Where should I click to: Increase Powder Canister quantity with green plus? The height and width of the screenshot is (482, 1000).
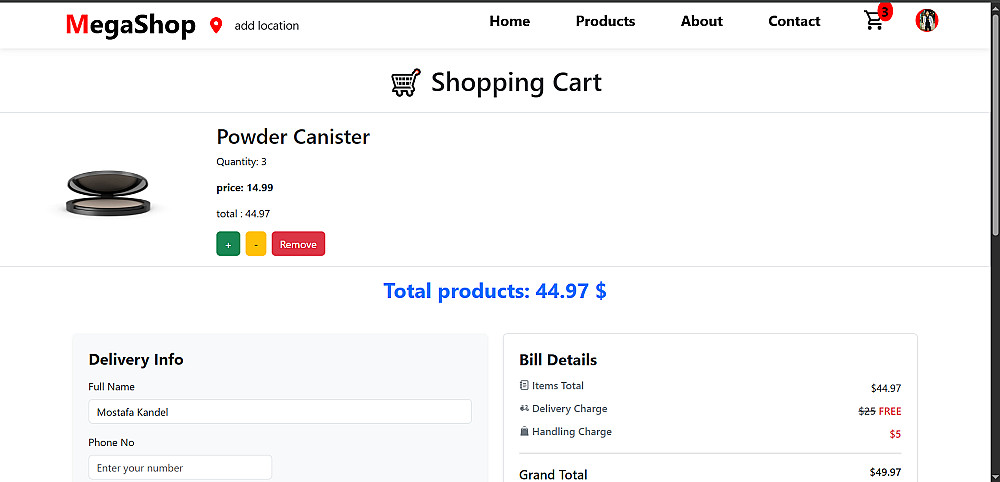coord(228,244)
